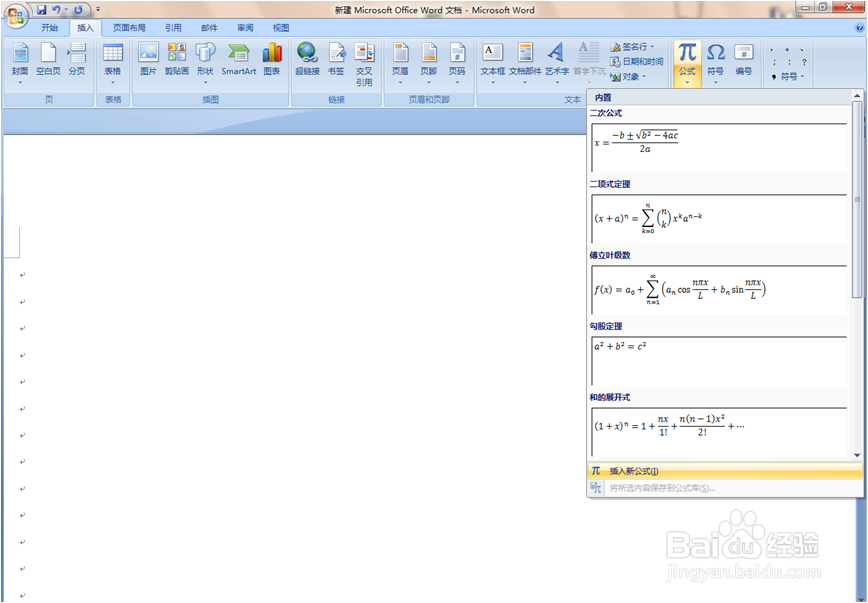Insert the expansion of a sum equation
The height and width of the screenshot is (603, 868).
tap(719, 431)
